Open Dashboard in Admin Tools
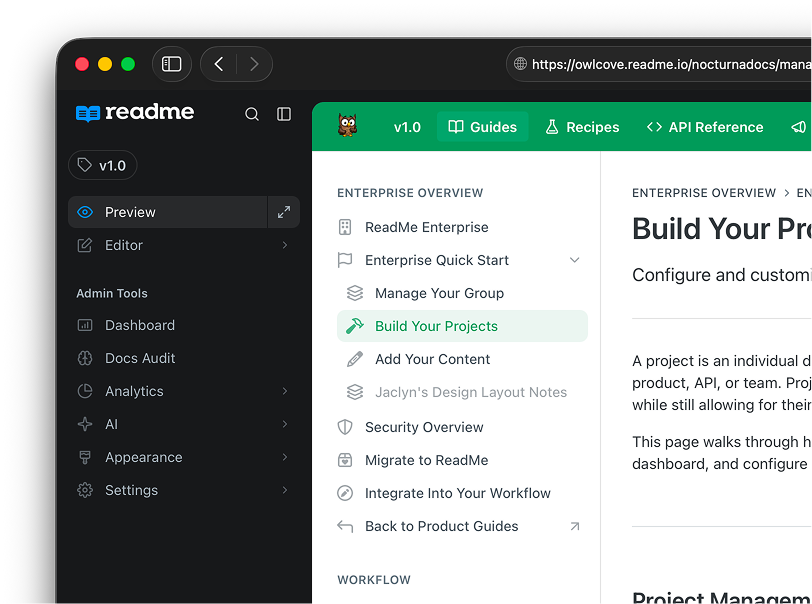The width and height of the screenshot is (812, 604). (182, 325)
